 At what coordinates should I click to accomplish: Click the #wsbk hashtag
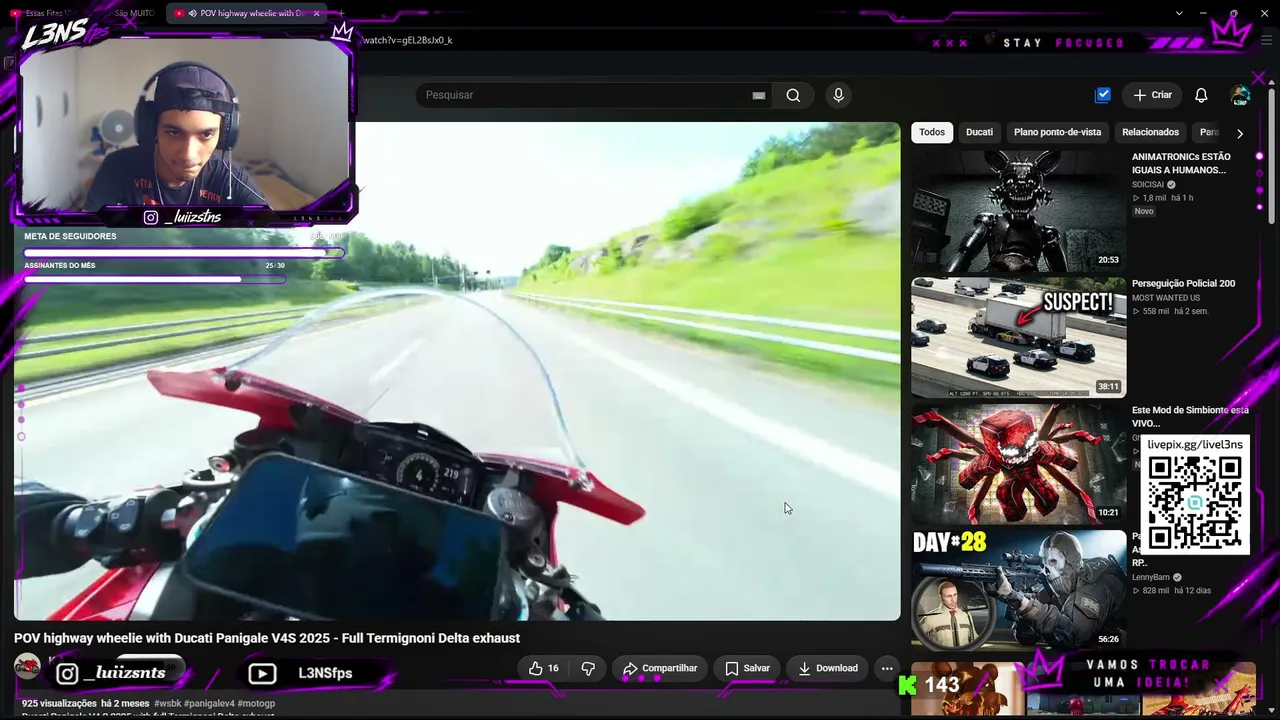[169, 703]
